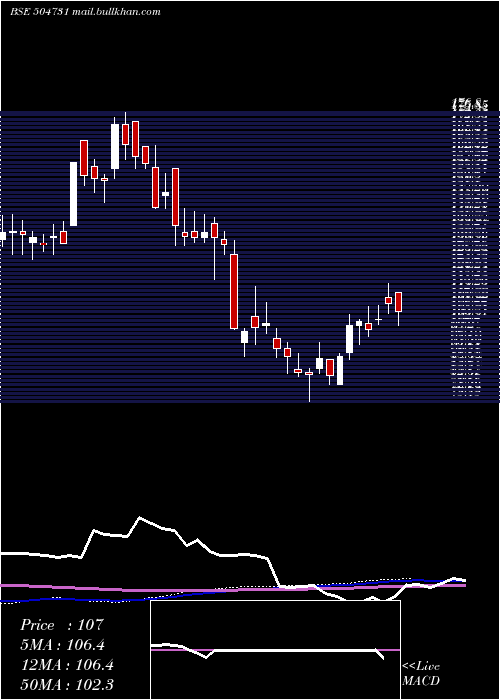Click the '<<Live MACD' label
The image size is (500, 700).
pos(421,673)
